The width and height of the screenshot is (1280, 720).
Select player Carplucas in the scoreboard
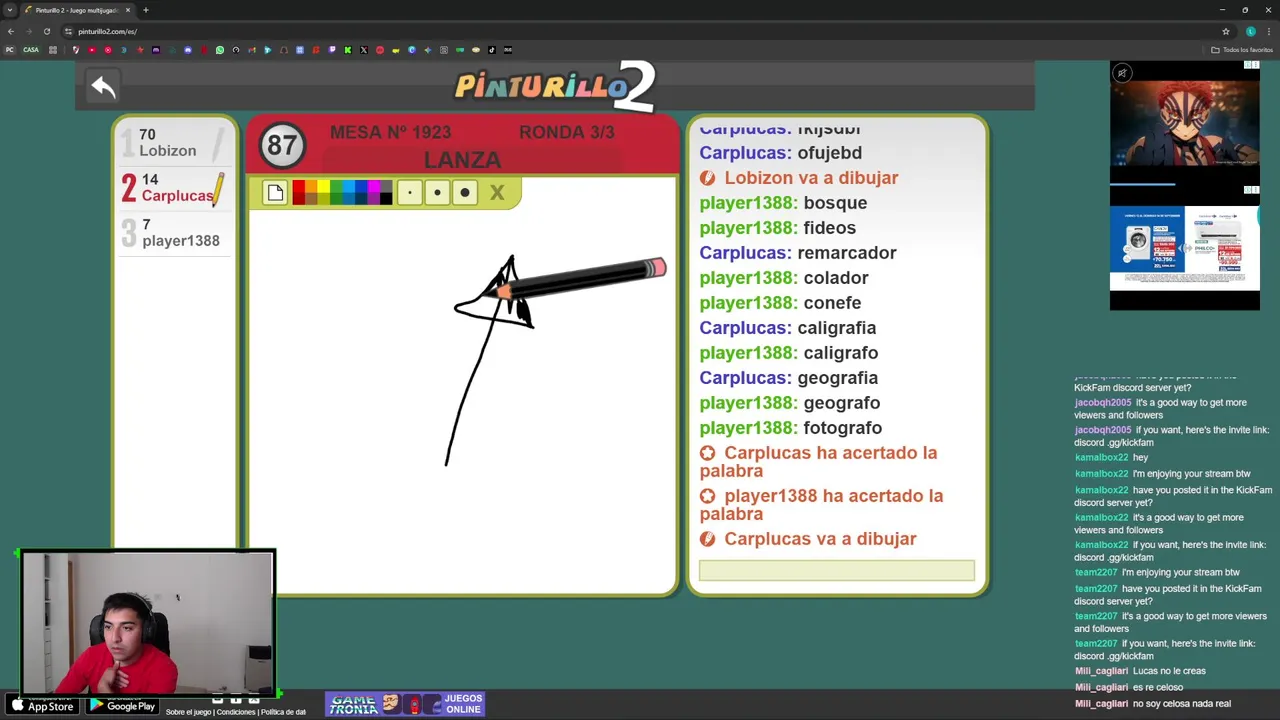click(x=174, y=187)
